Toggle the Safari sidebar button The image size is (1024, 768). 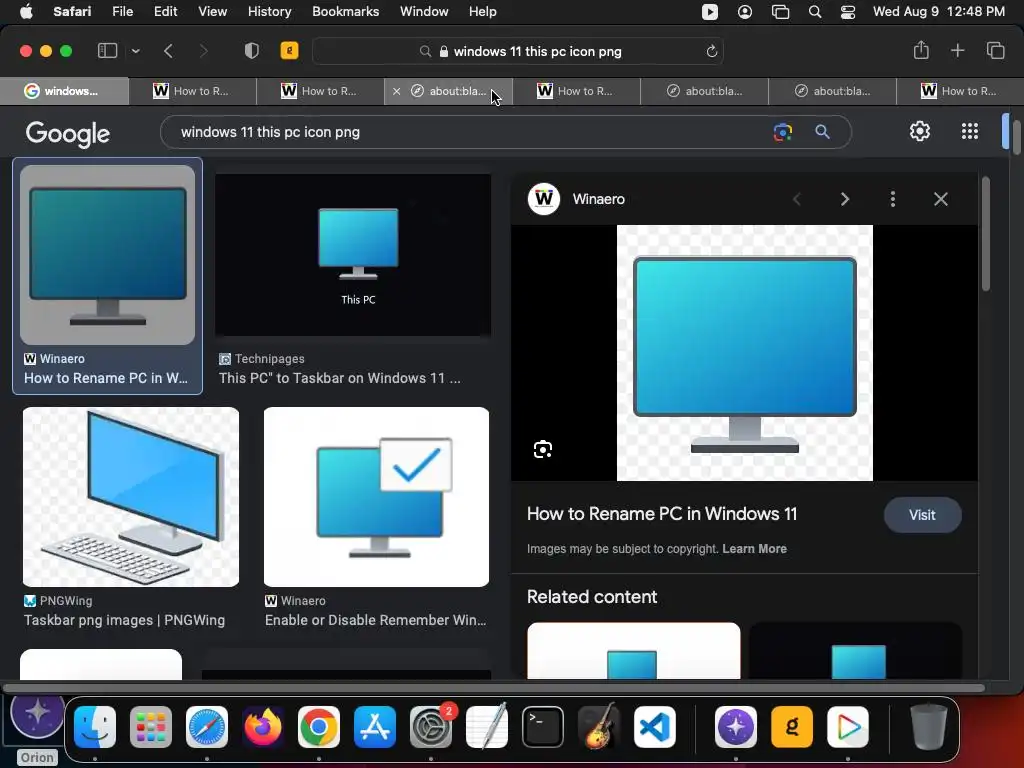(x=107, y=51)
